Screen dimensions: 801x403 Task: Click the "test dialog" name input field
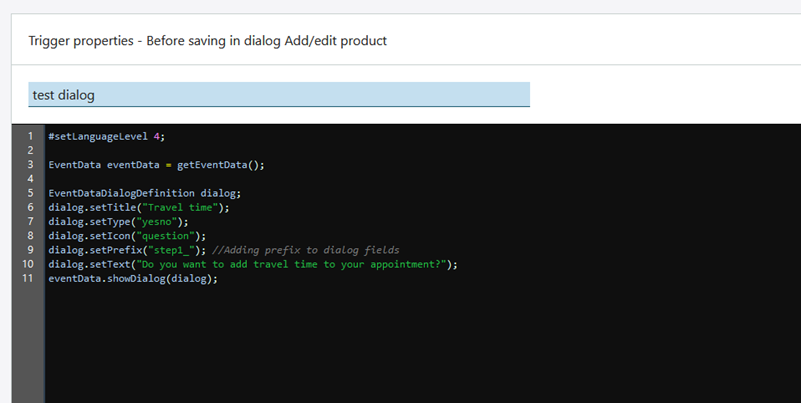pos(278,95)
